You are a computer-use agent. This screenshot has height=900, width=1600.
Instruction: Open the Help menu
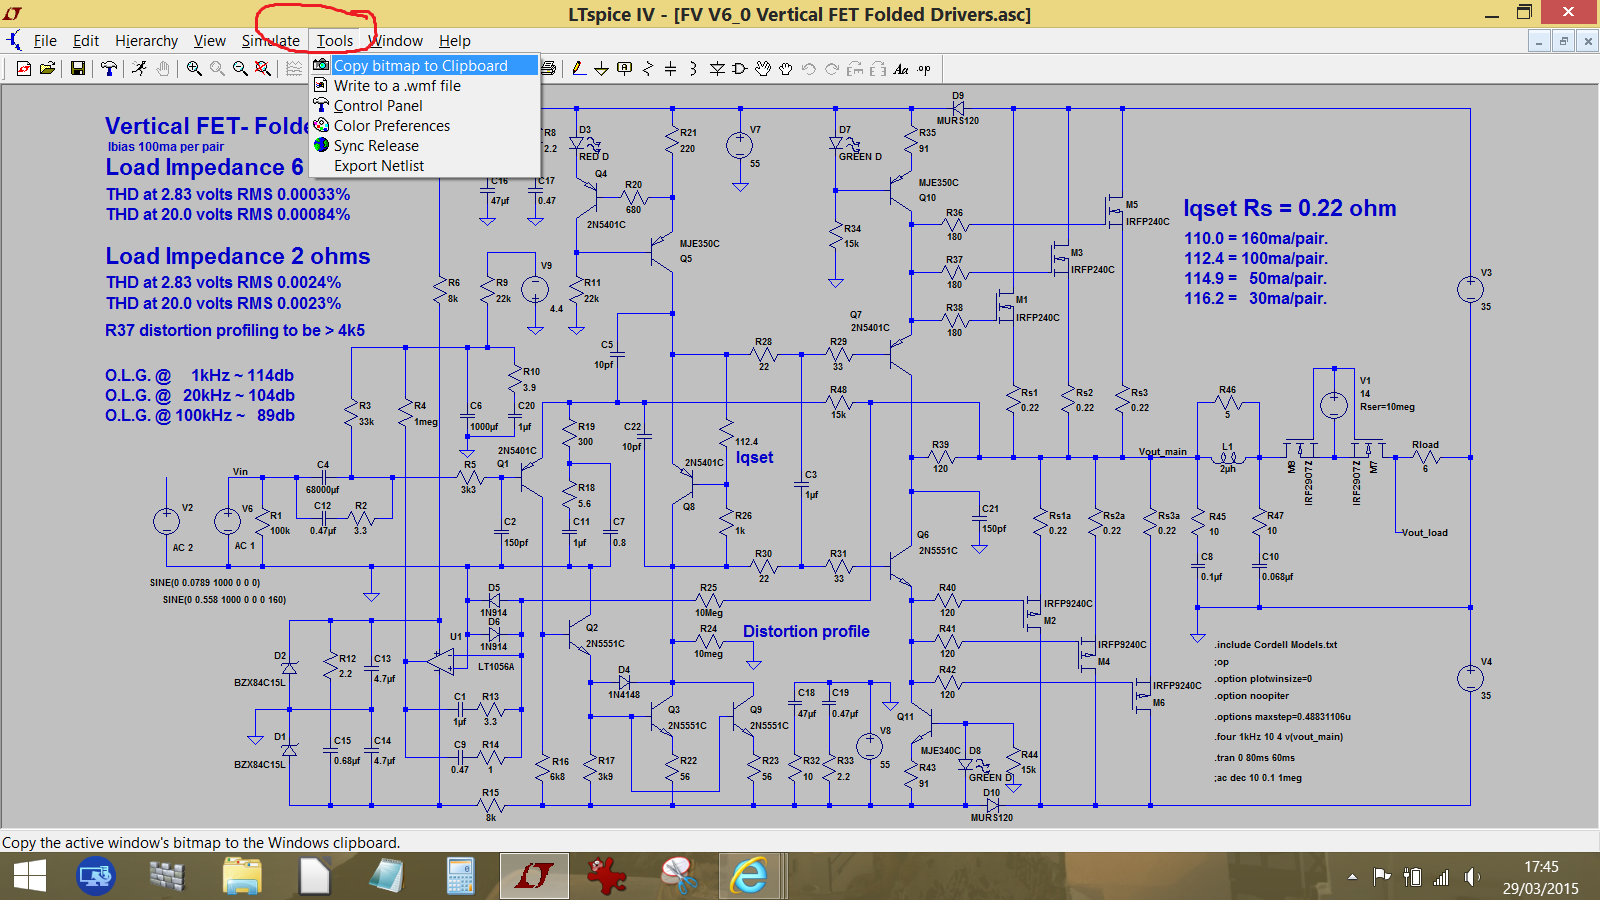point(454,41)
